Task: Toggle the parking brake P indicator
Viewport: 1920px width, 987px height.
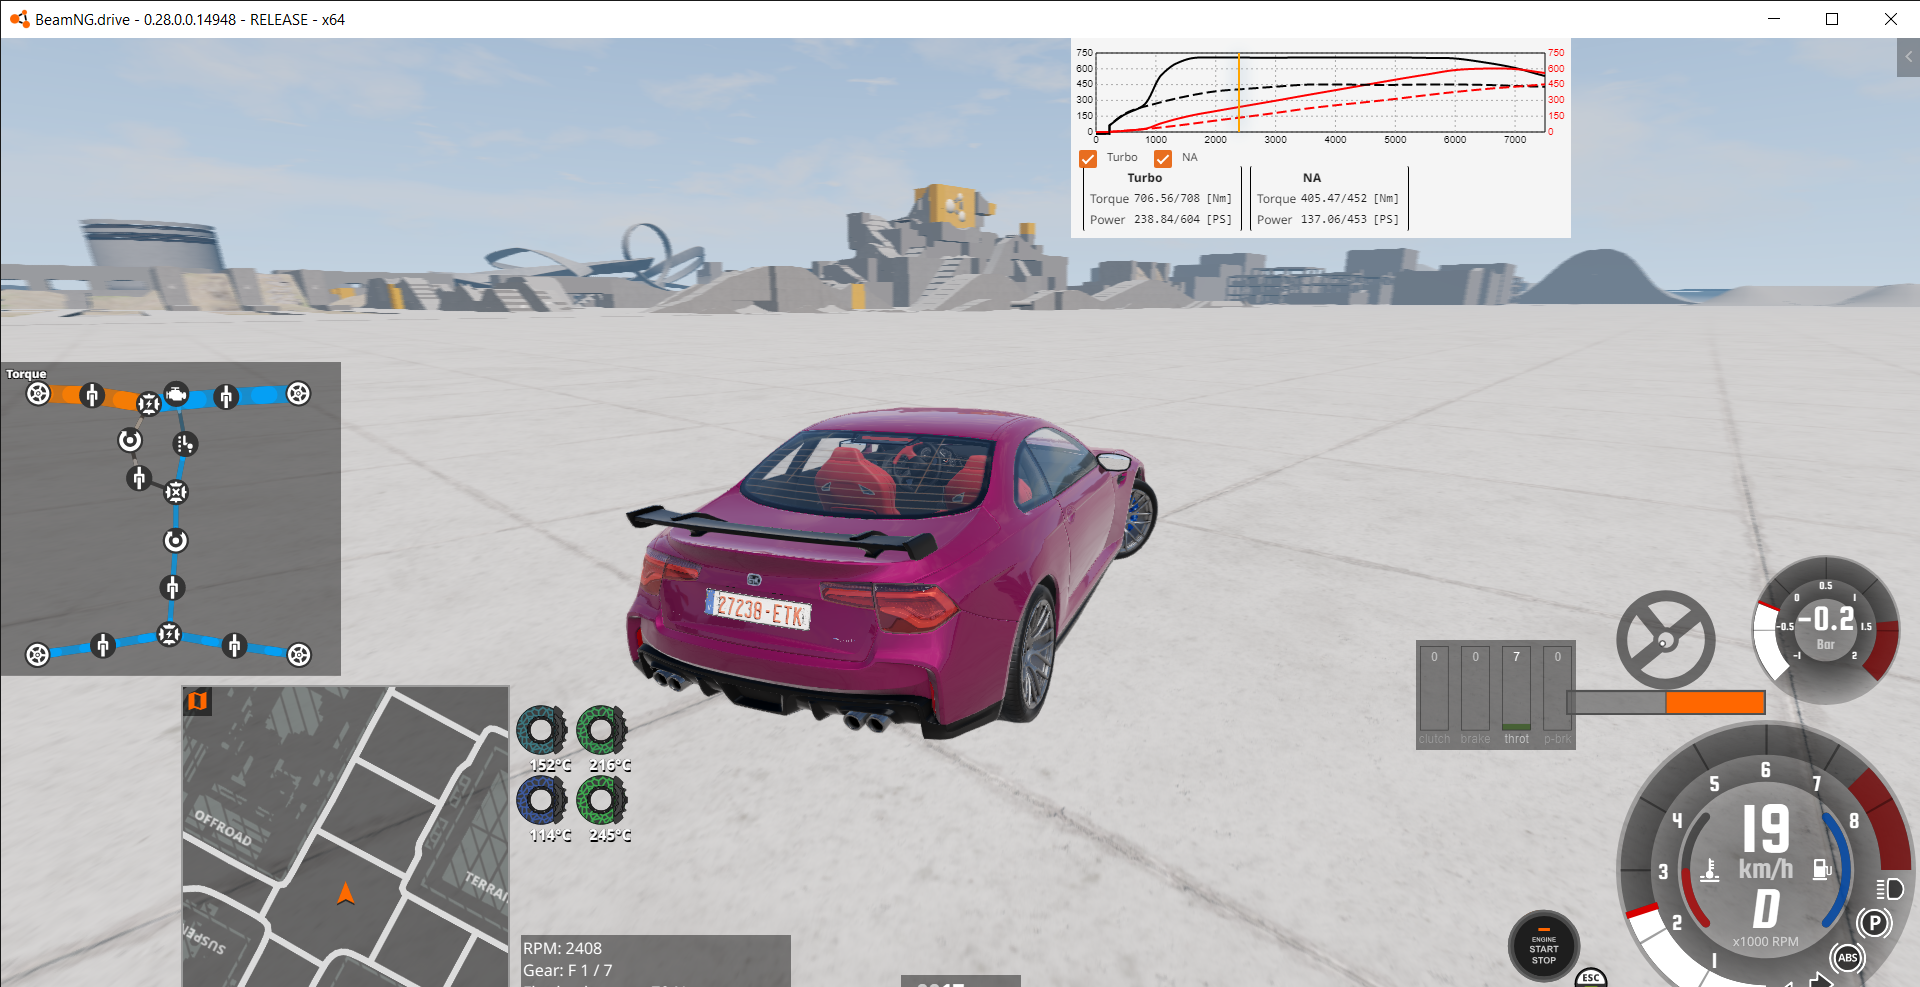Action: tap(1874, 923)
